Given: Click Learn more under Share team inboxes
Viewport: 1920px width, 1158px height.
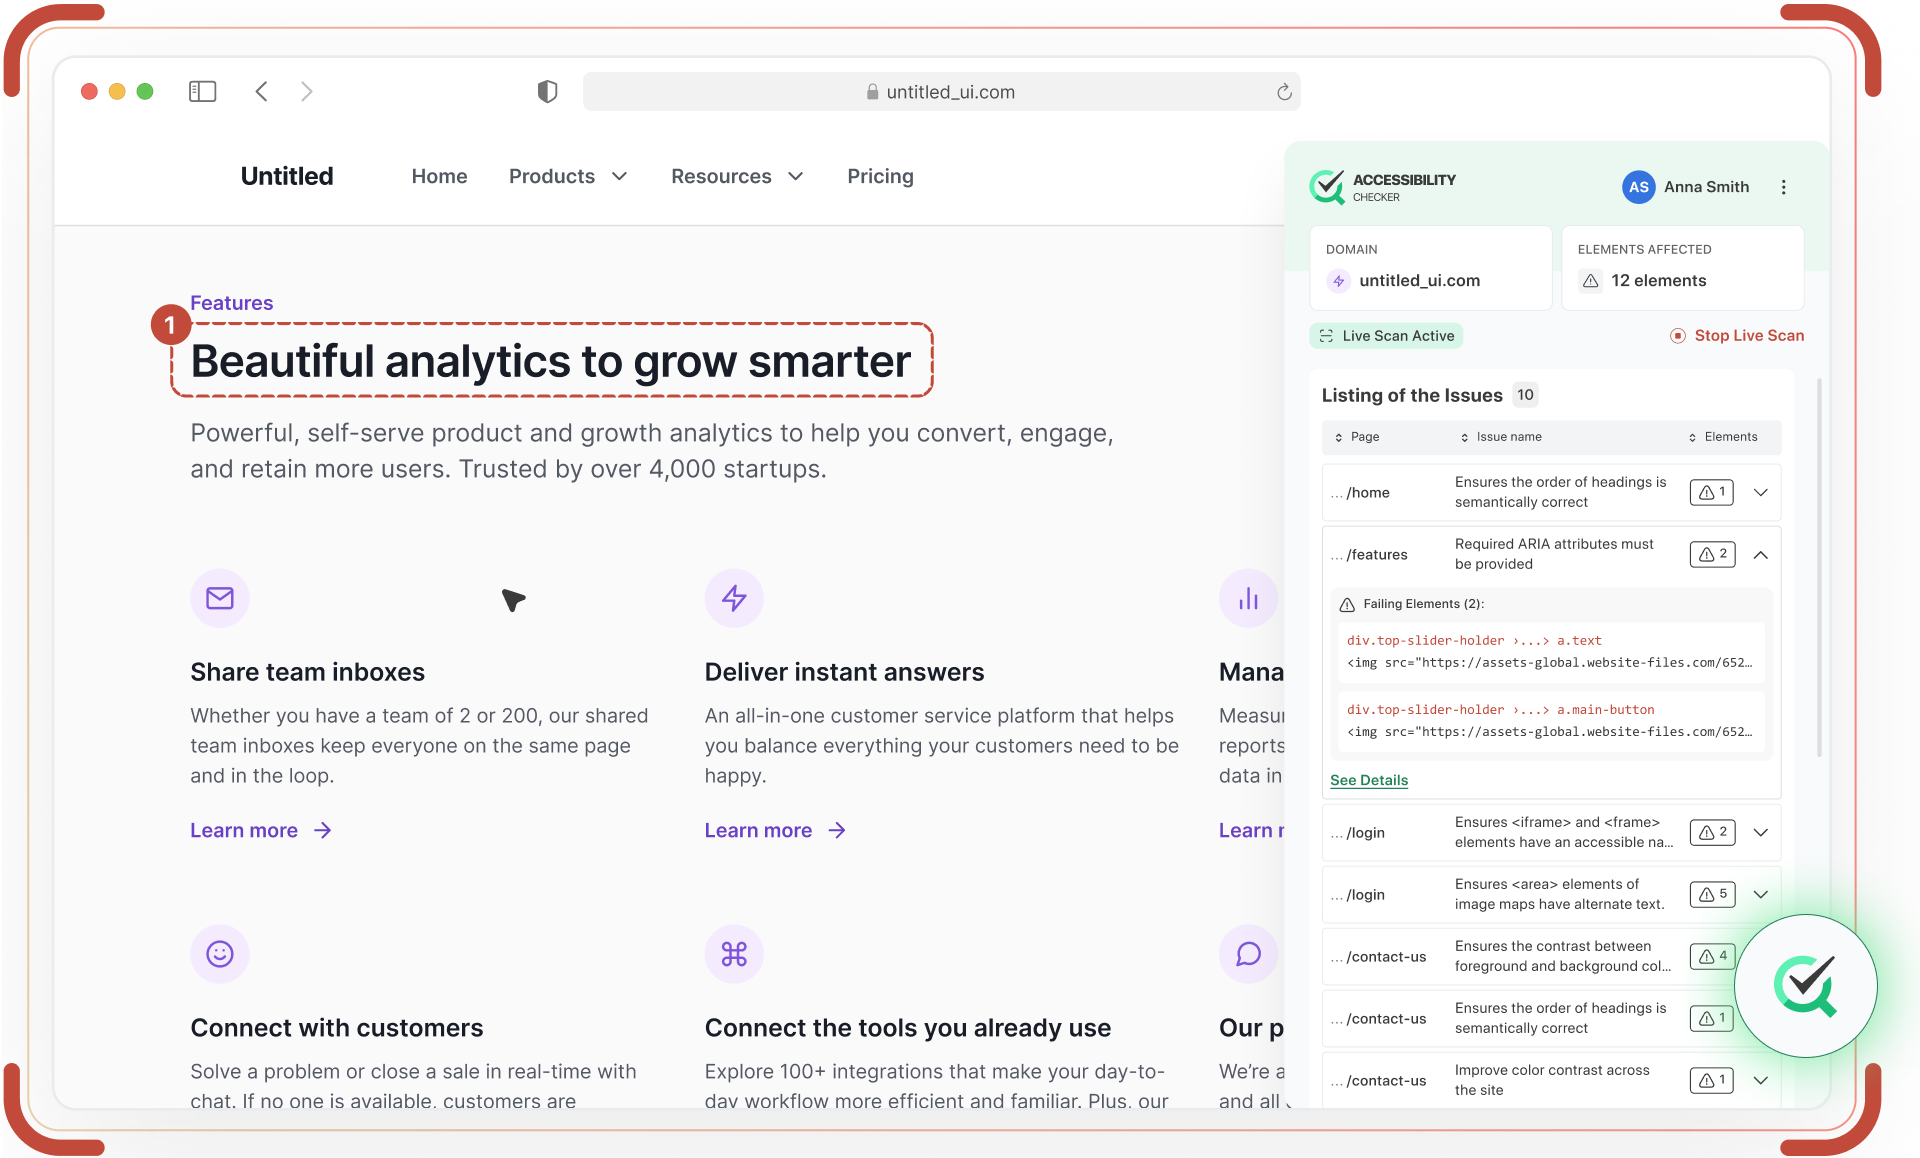Looking at the screenshot, I should coord(244,830).
